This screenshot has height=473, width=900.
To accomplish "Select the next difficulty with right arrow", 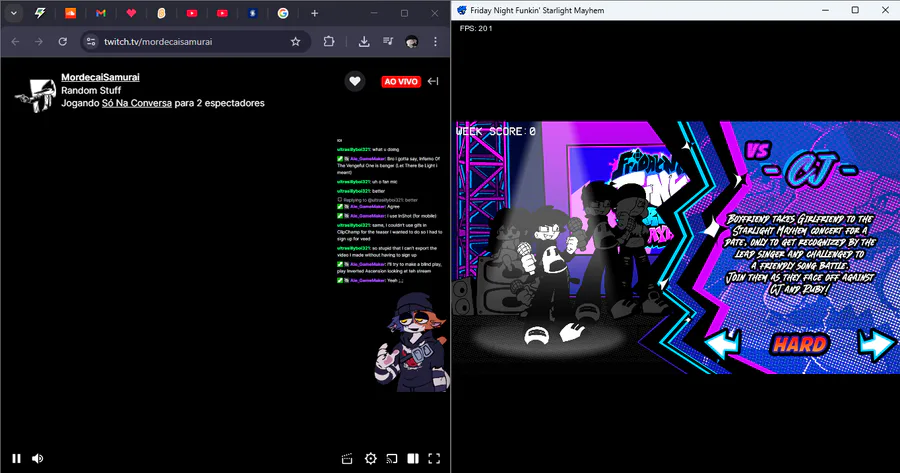I will coord(876,343).
